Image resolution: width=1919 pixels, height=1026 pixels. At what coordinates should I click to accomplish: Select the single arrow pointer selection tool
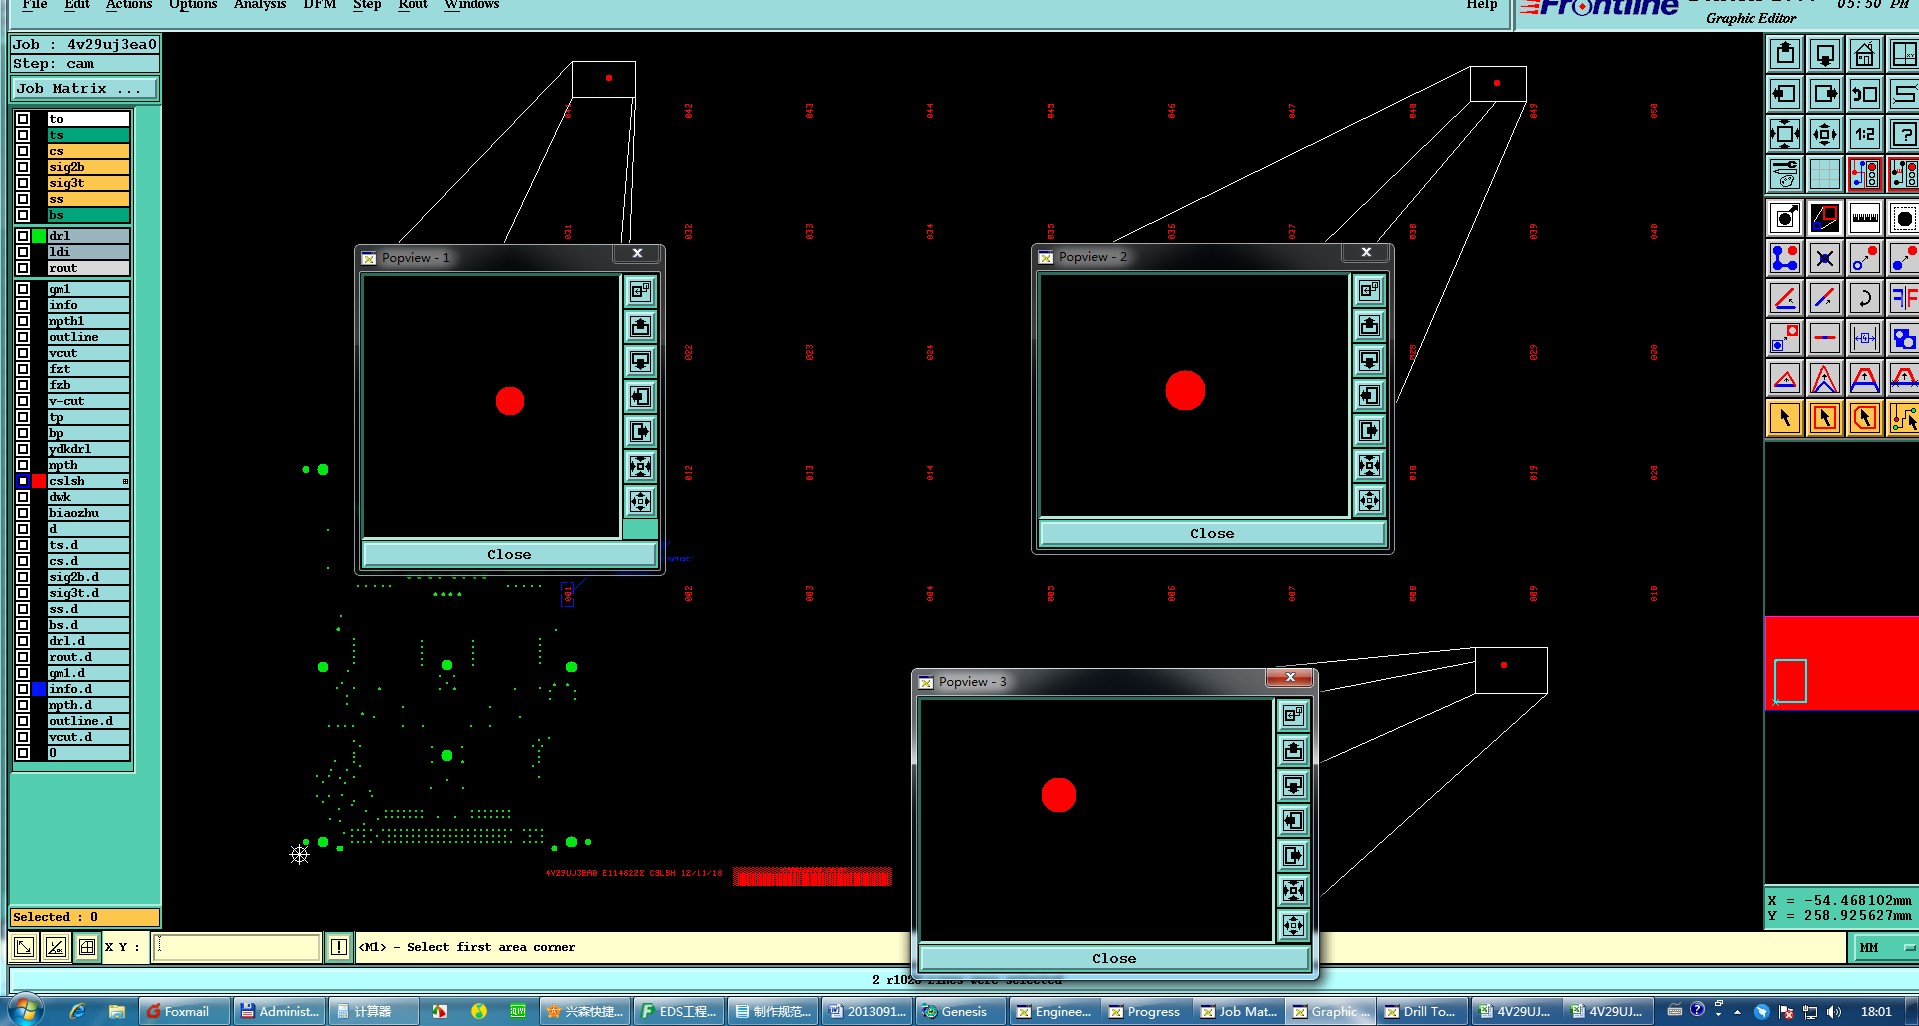pyautogui.click(x=1785, y=418)
